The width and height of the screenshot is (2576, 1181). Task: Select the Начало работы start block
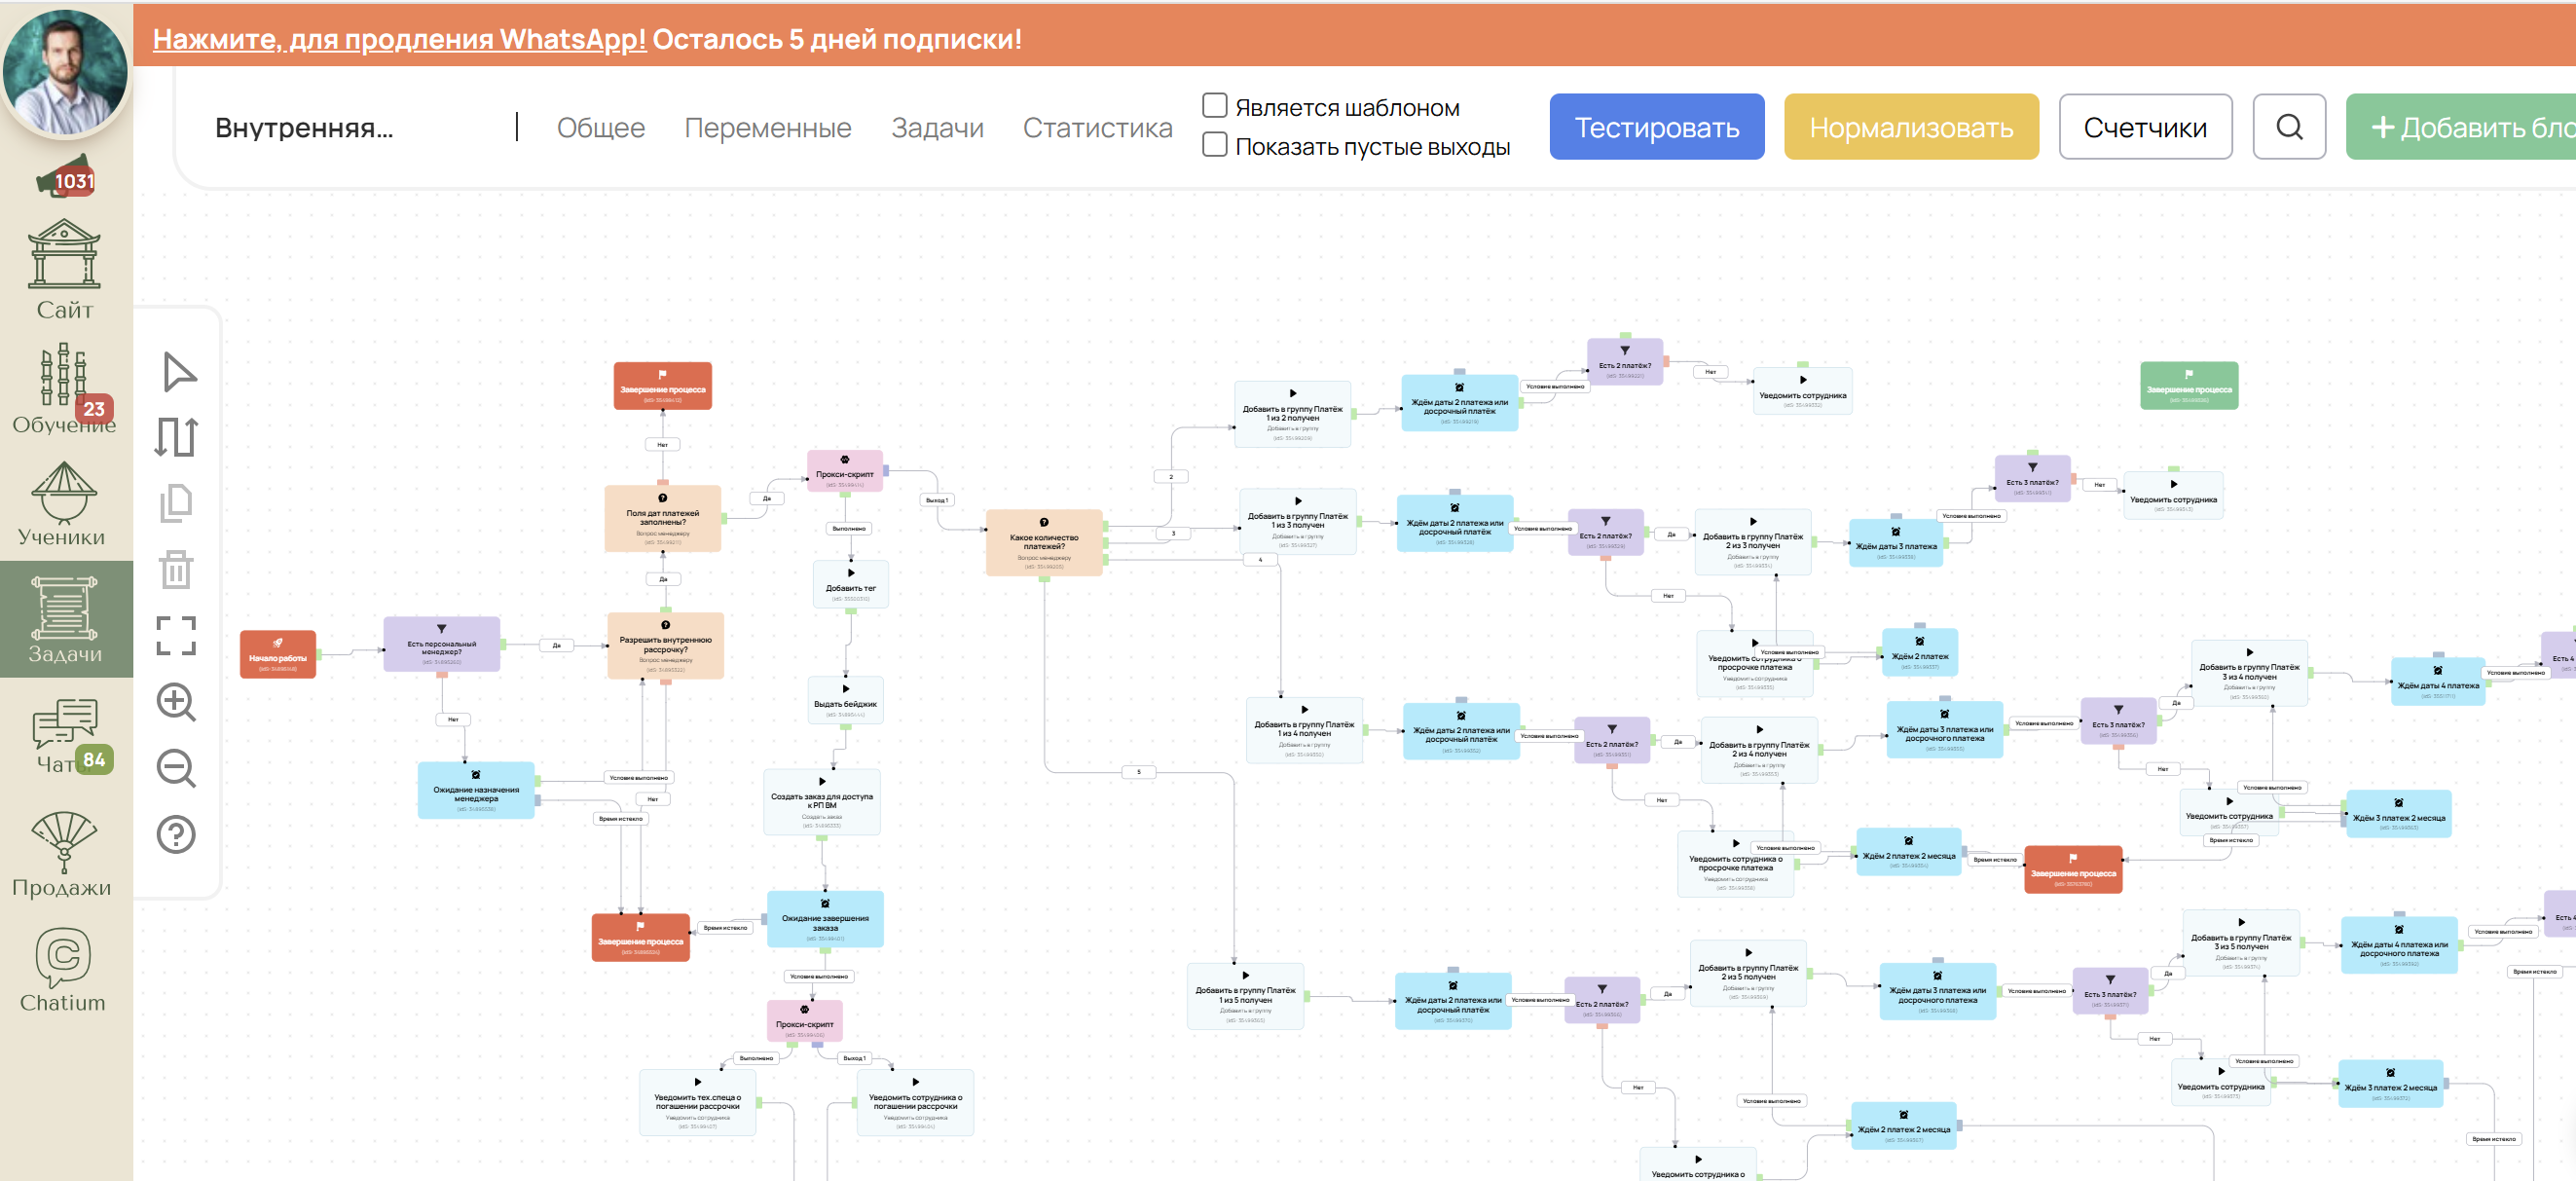pos(278,654)
